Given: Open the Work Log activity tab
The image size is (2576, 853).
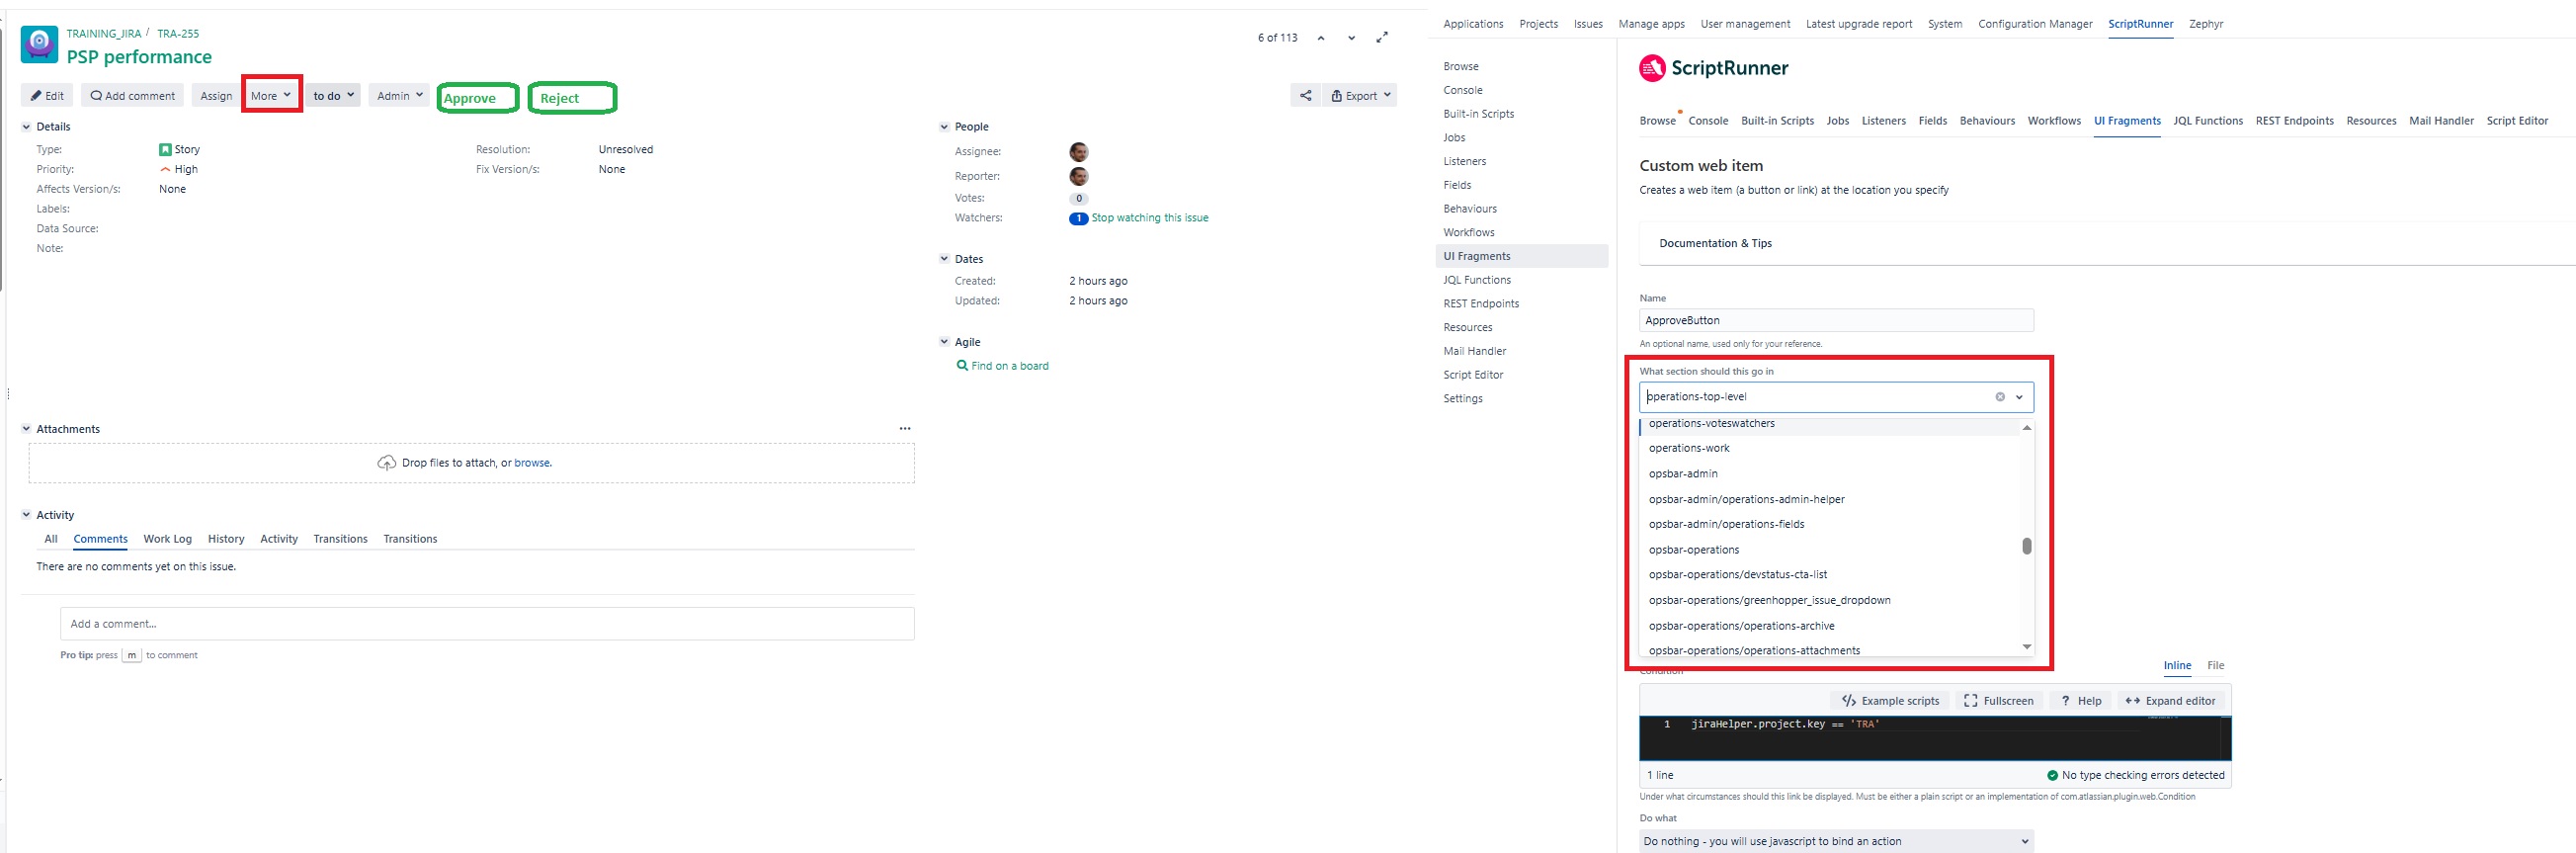Looking at the screenshot, I should [167, 539].
